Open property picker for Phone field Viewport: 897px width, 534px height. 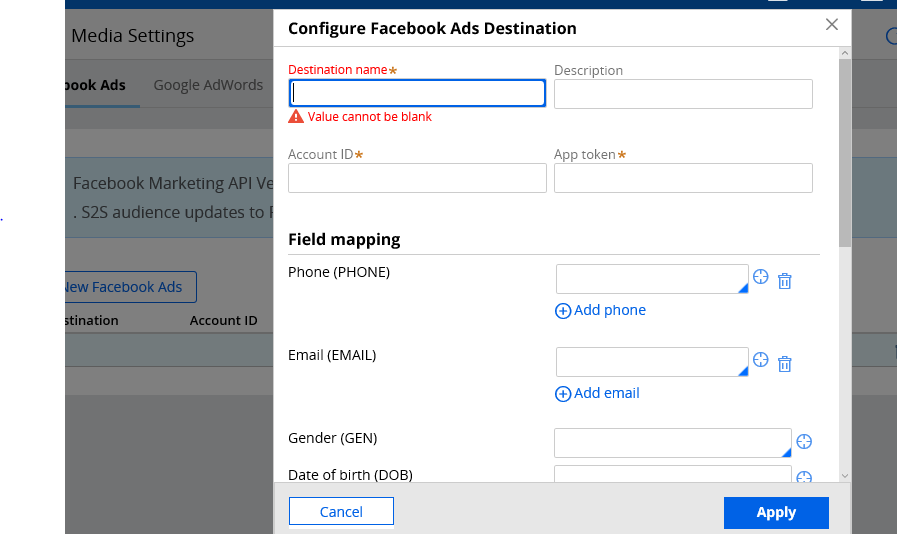tap(760, 277)
